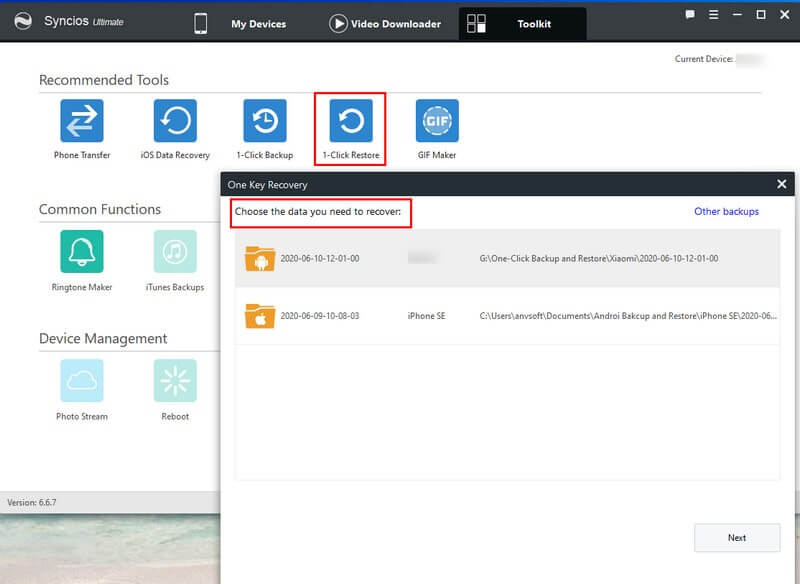Switch to the Video Downloader tab
Image resolution: width=800 pixels, height=584 pixels.
tap(396, 24)
